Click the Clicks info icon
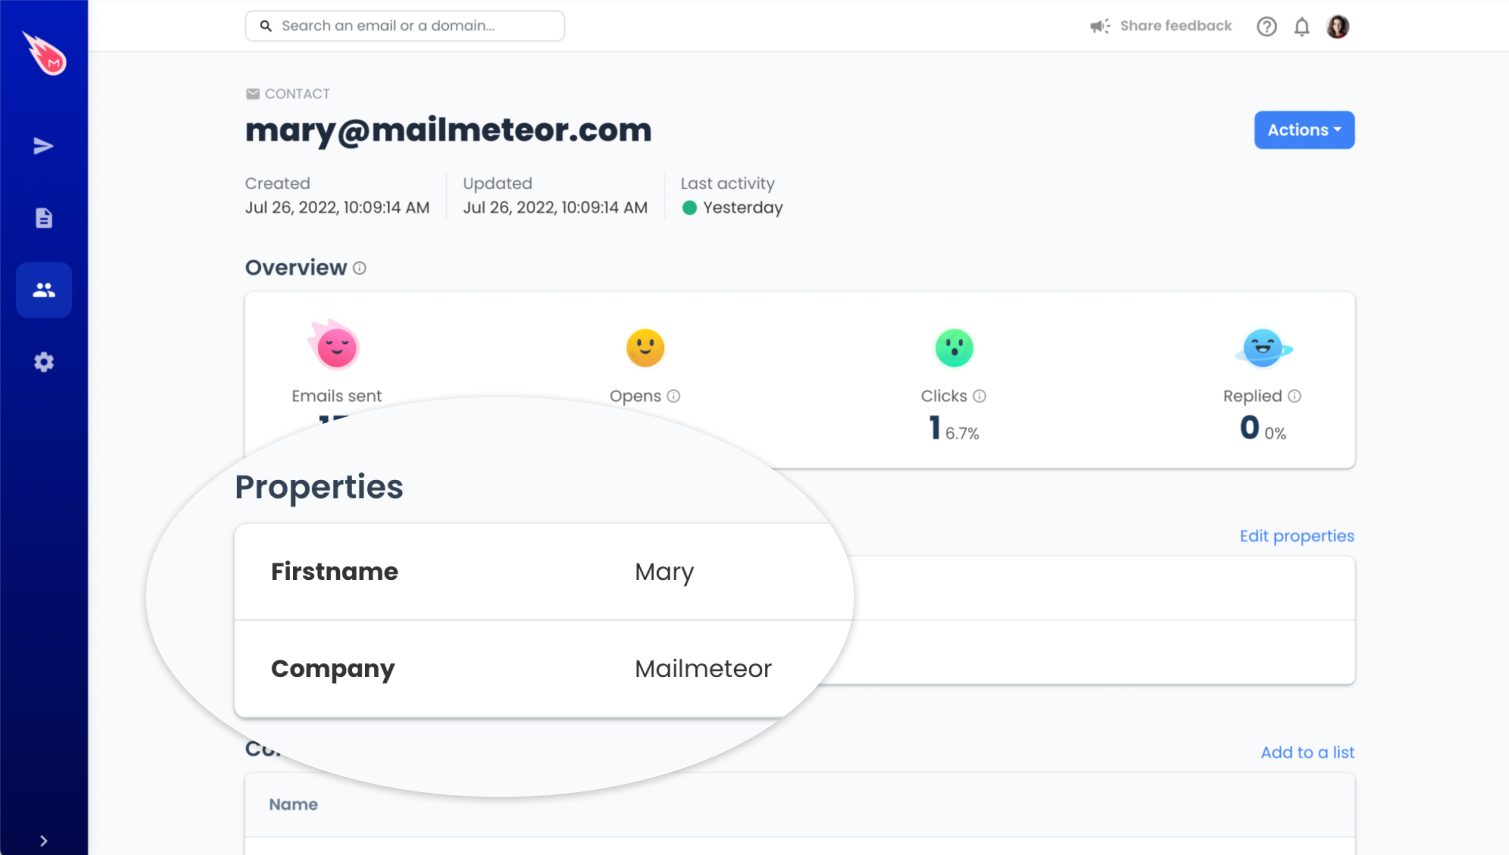 980,396
